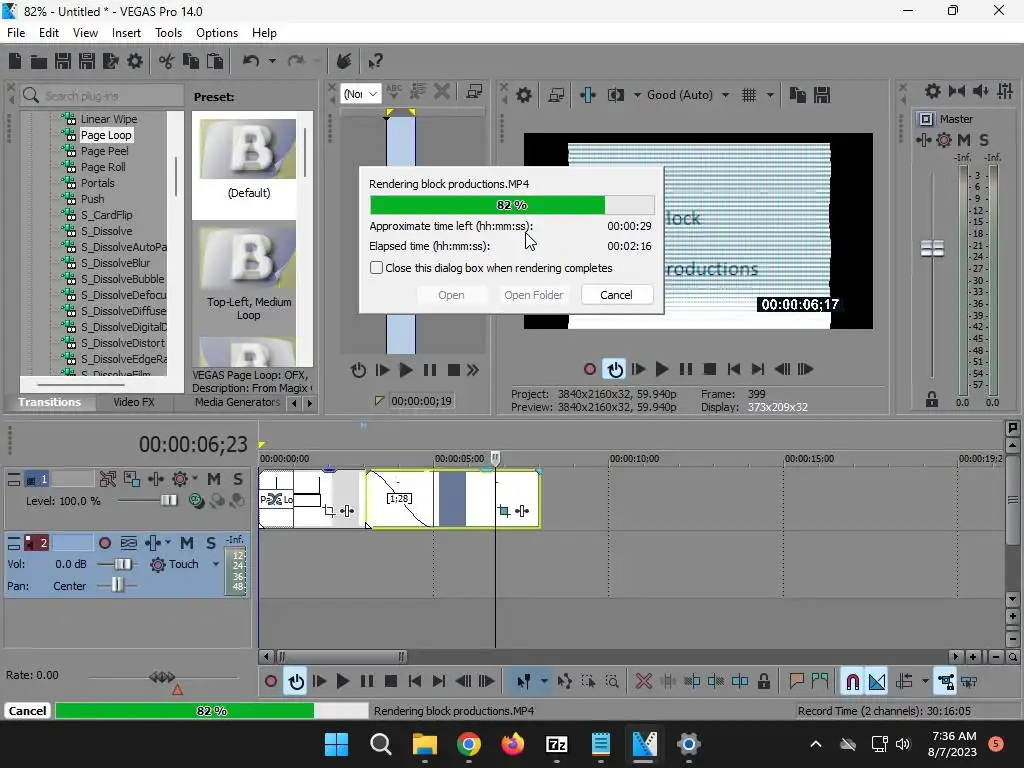Click the Search plug-ins field
1024x768 pixels.
tap(102, 96)
